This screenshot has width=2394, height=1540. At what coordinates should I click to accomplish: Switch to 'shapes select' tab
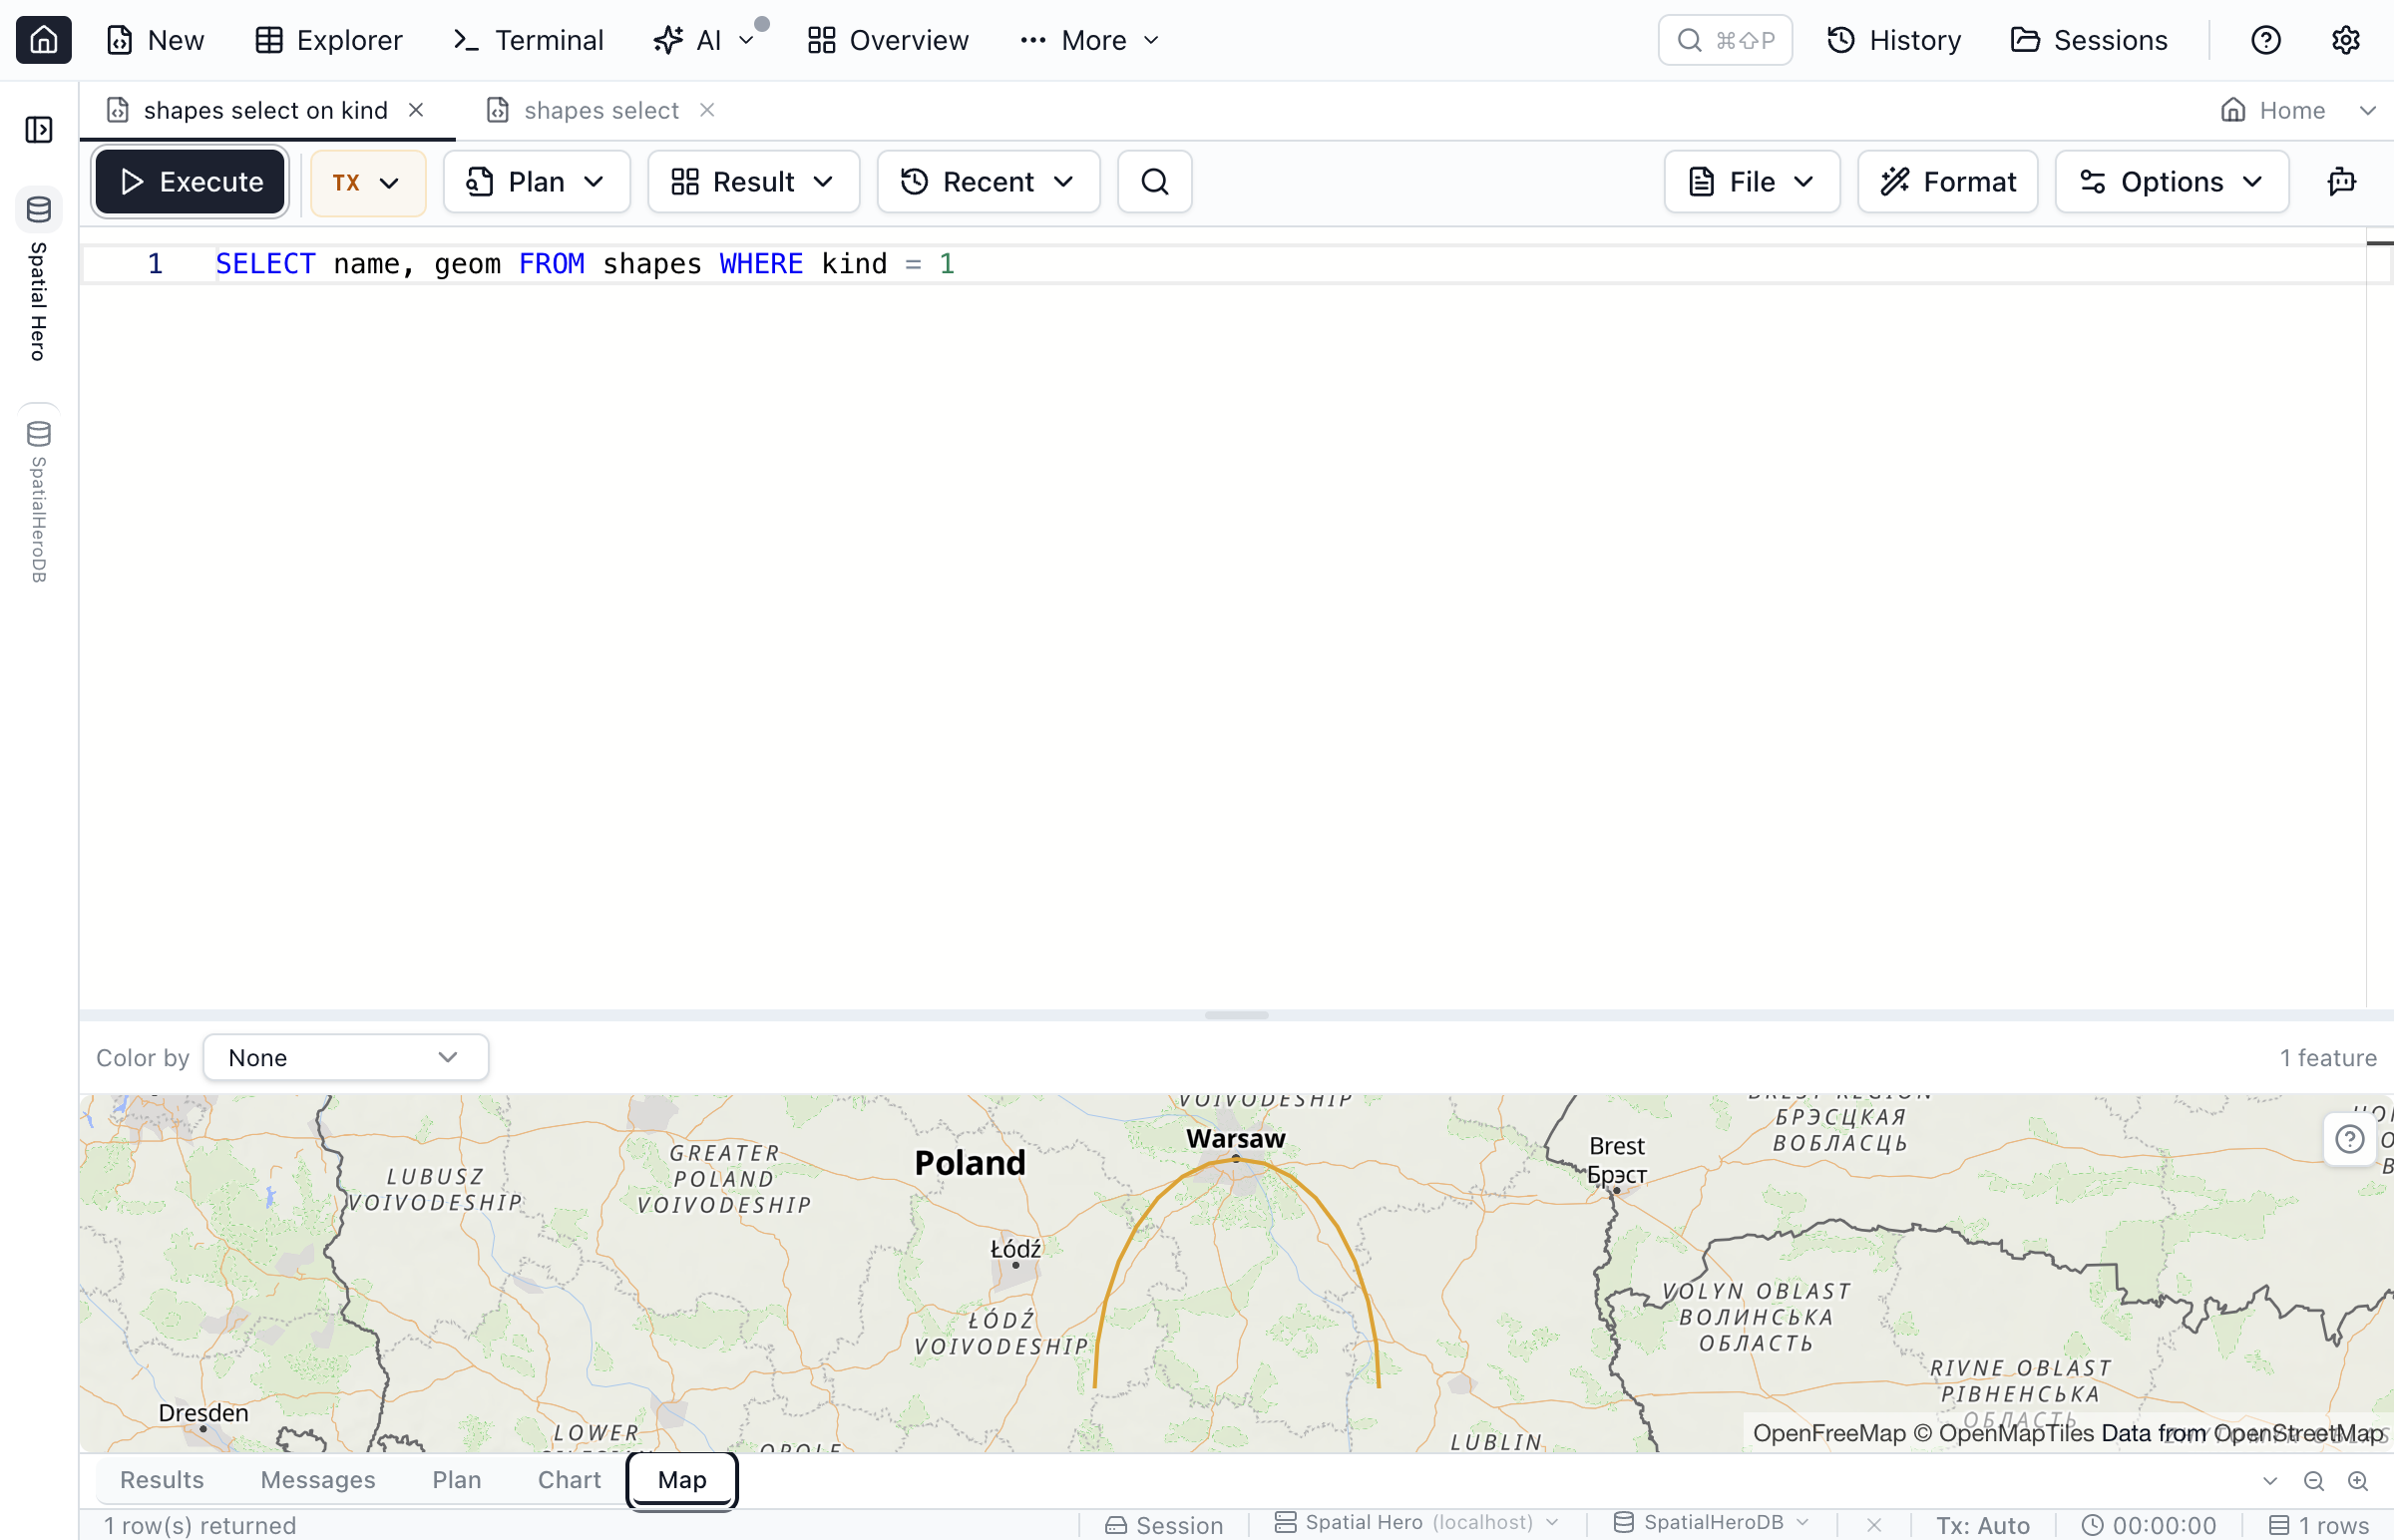coord(601,110)
